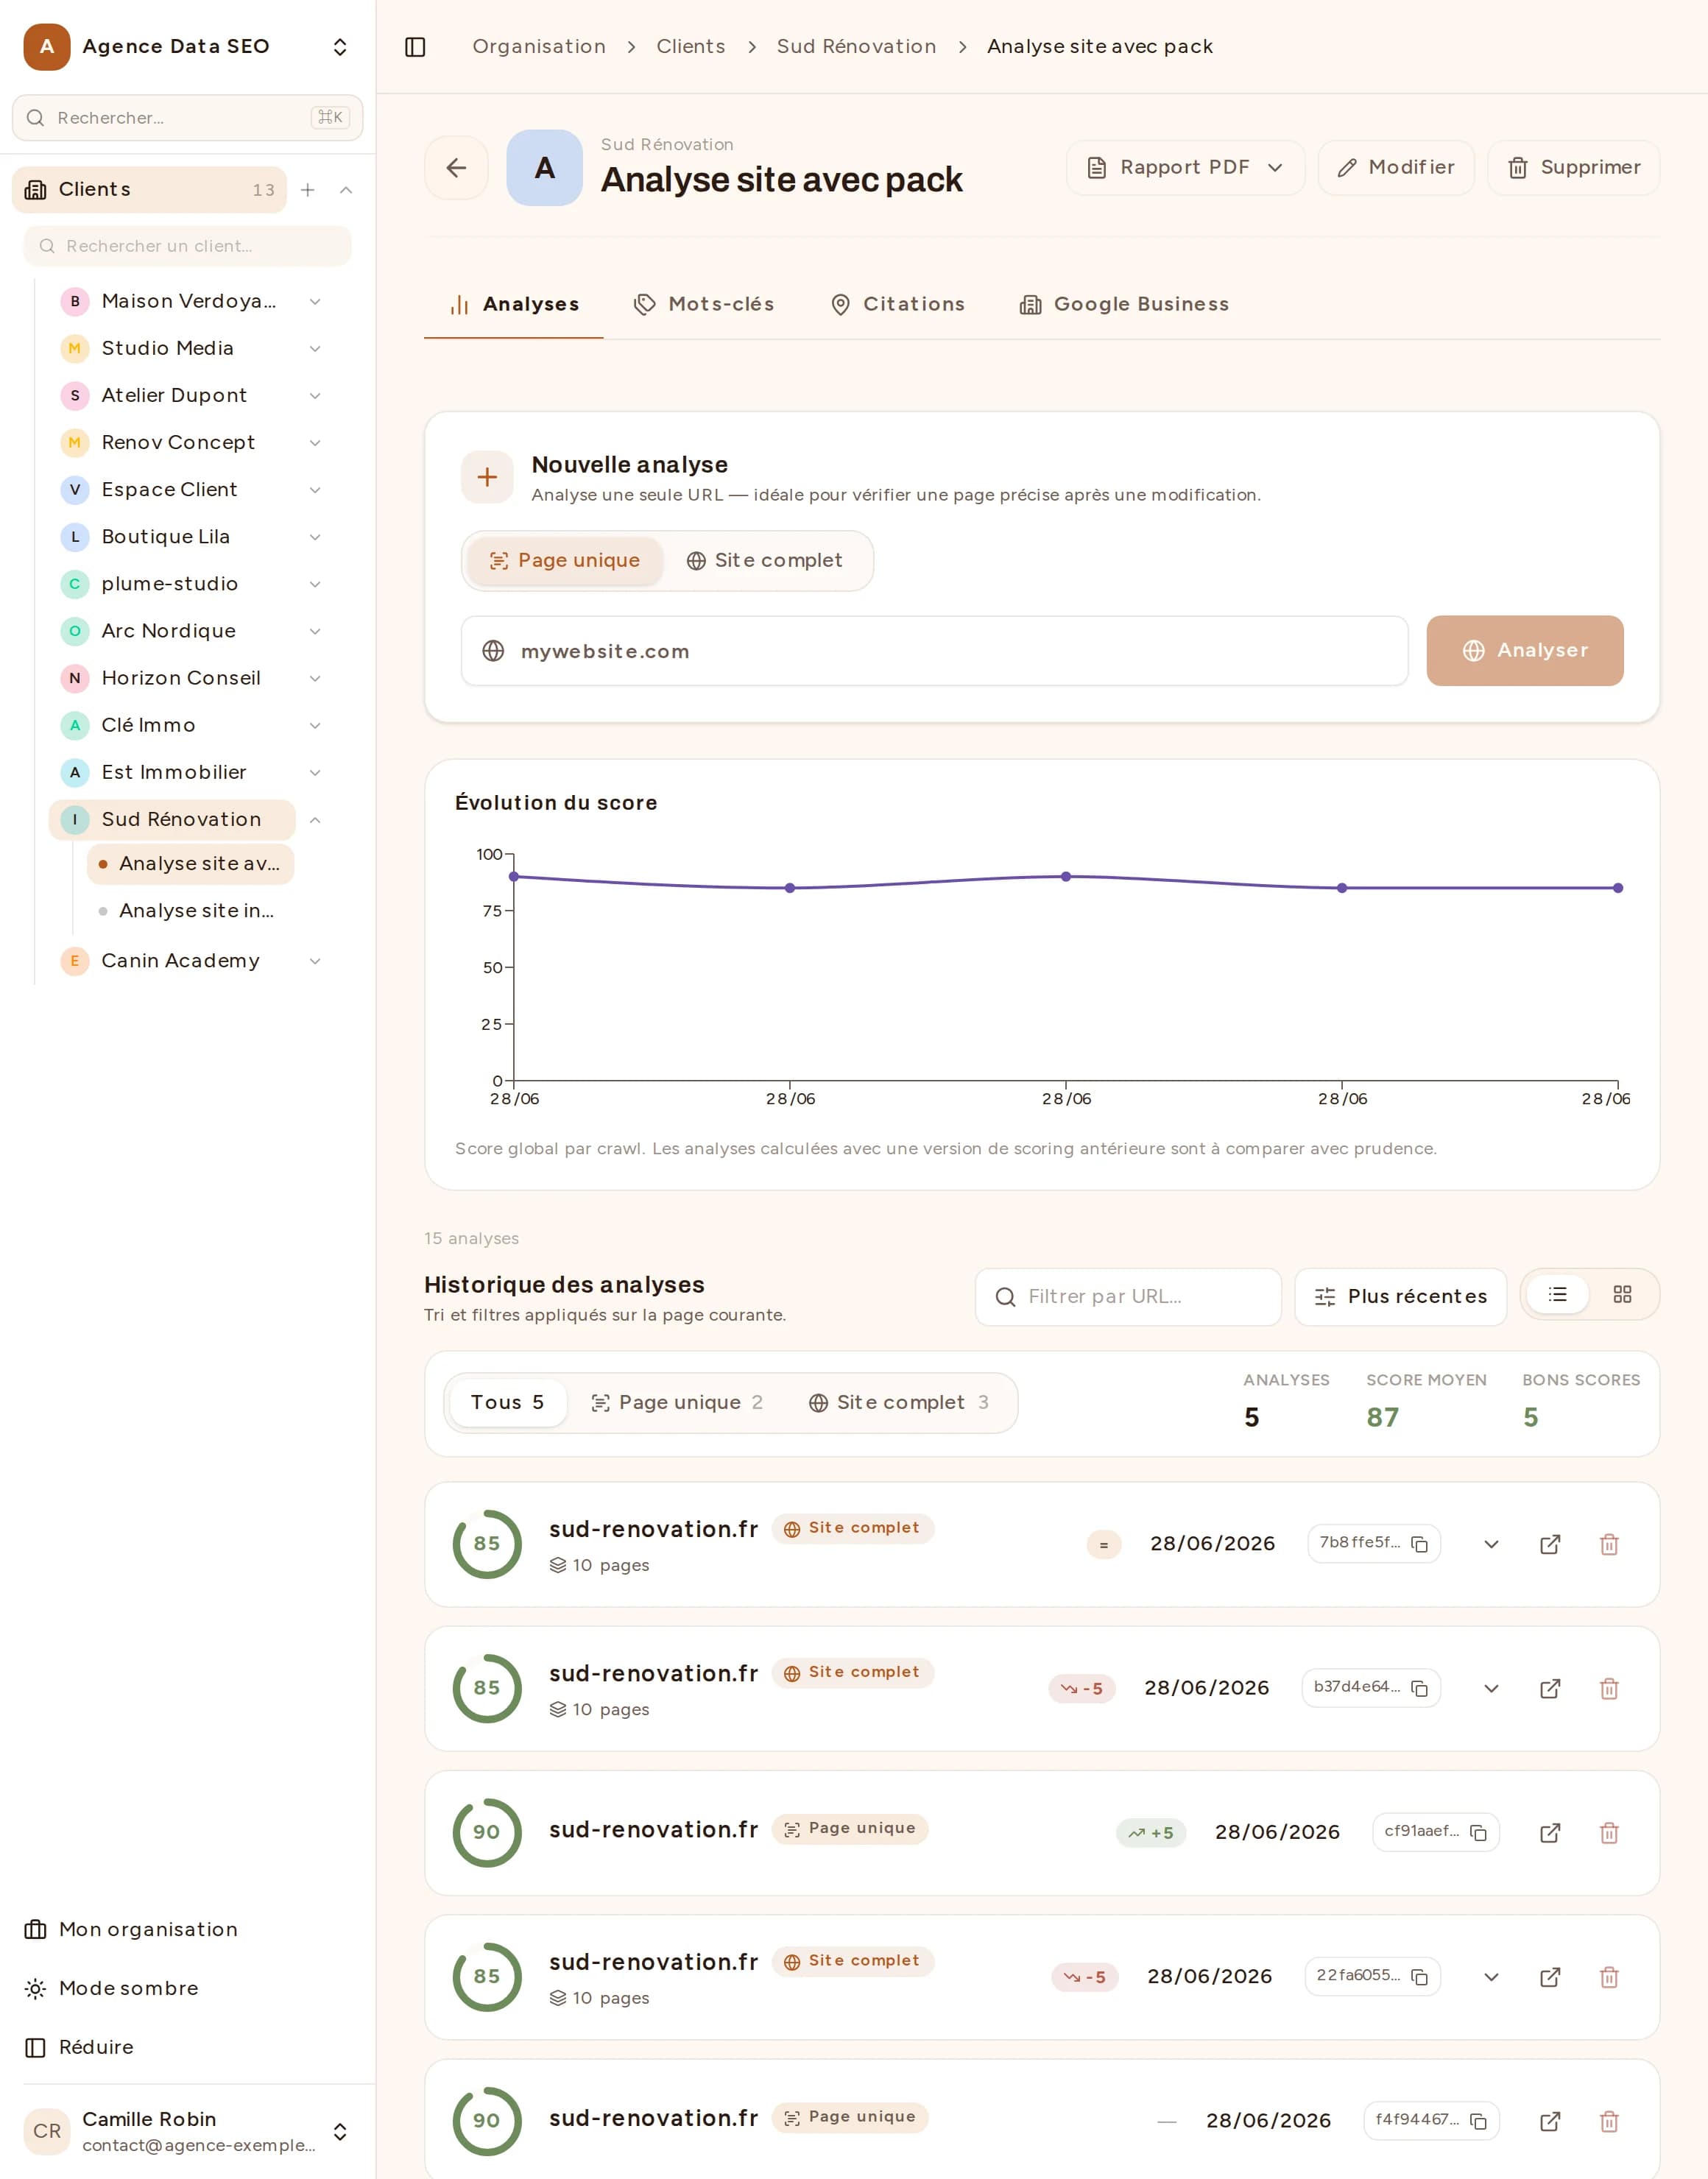1708x2179 pixels.
Task: Click the plus icon to add a client
Action: 308,190
